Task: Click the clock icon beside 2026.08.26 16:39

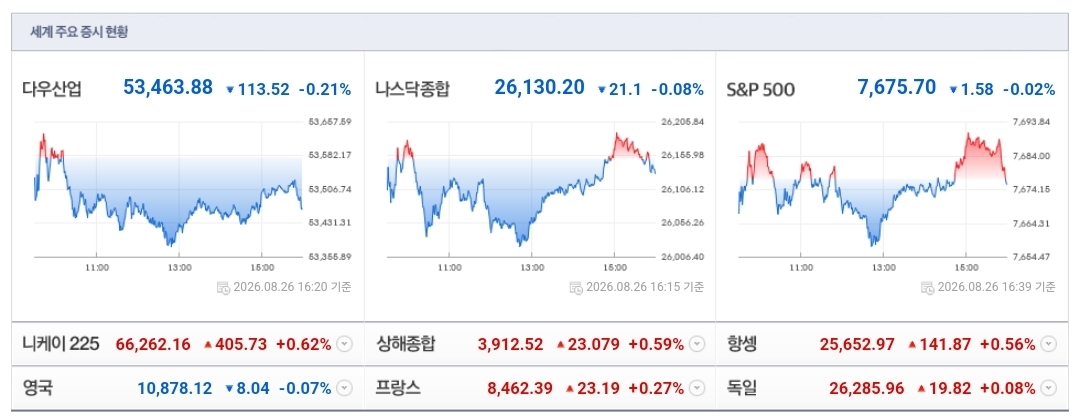Action: (928, 288)
